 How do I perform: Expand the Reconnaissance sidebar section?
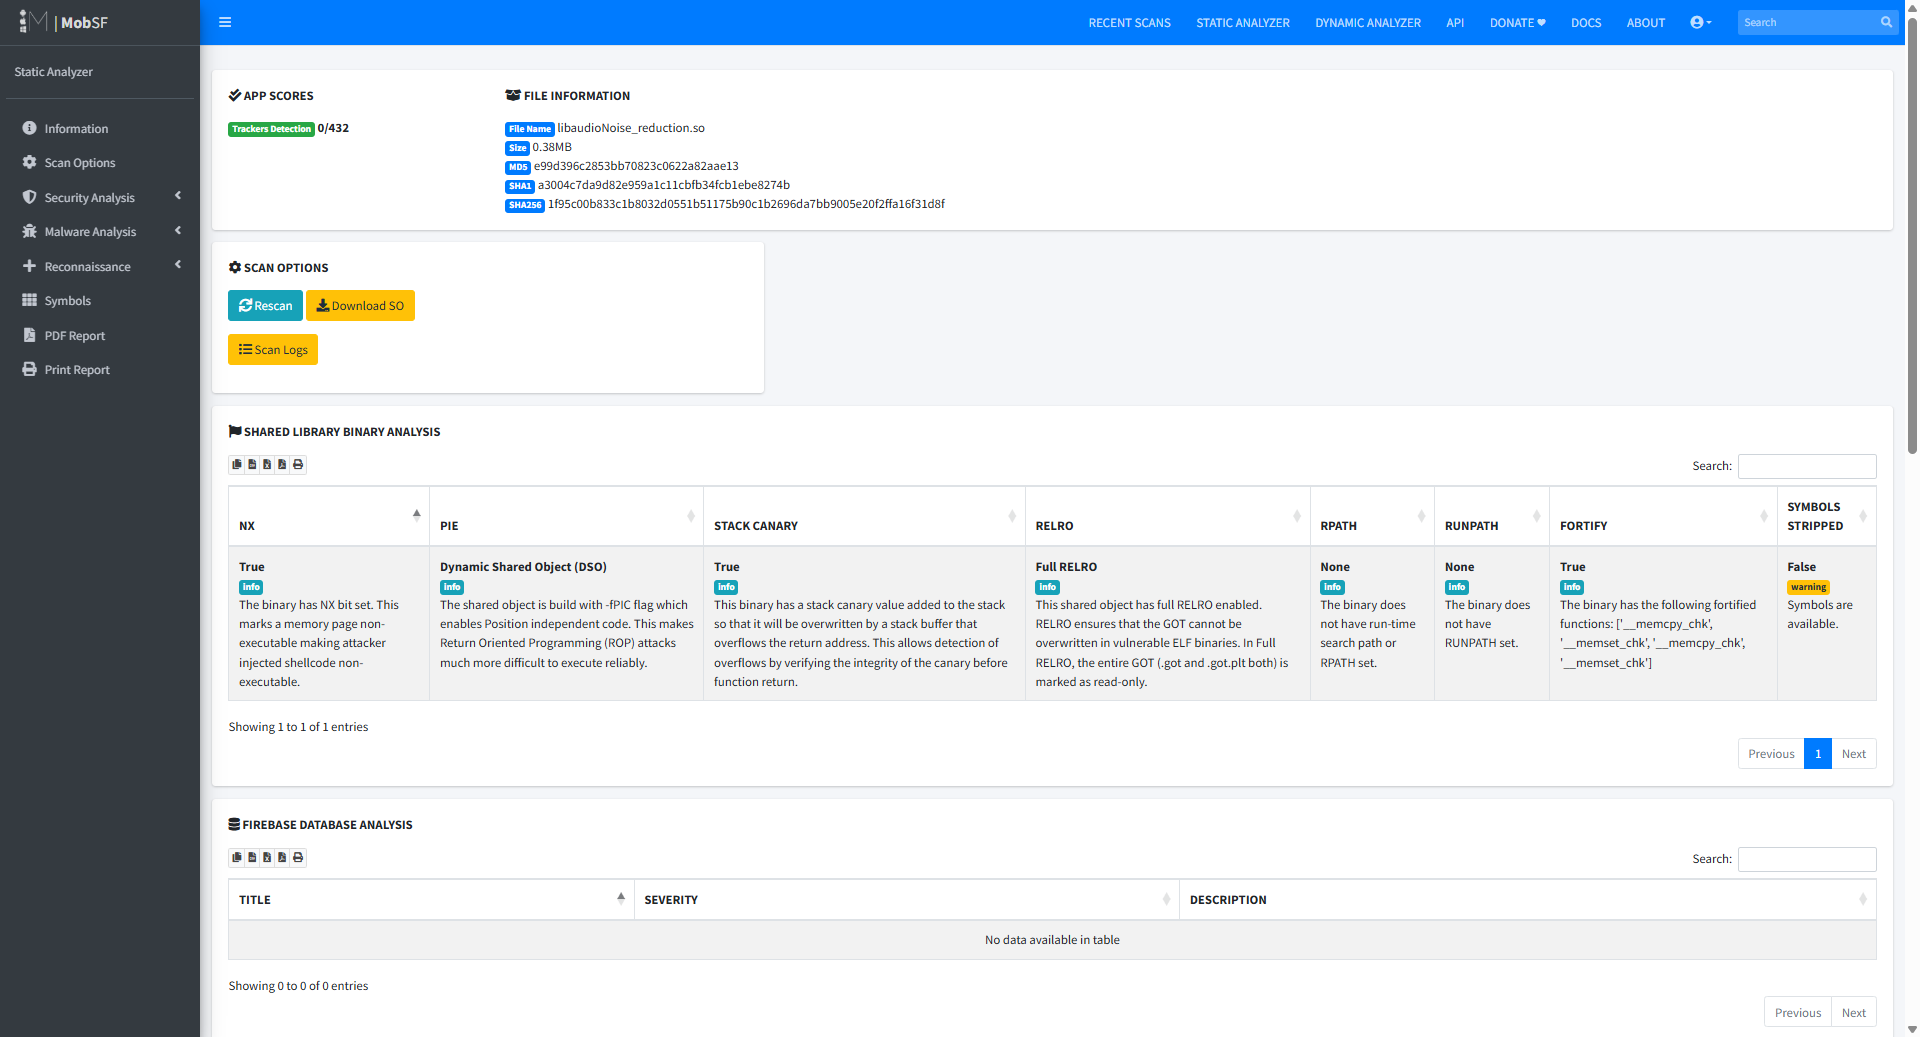pos(100,266)
